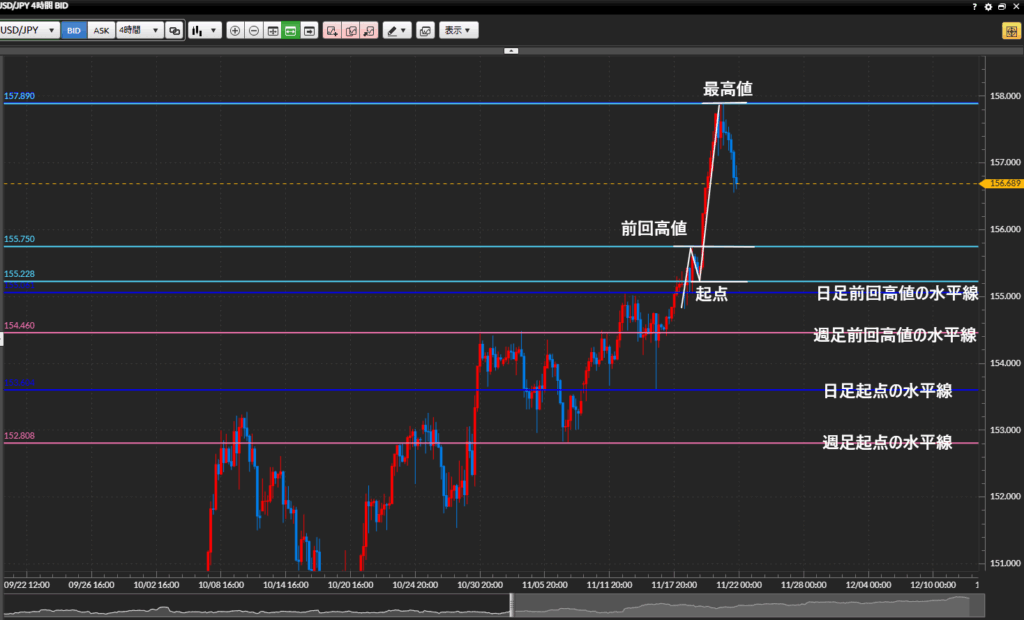Click the zoom out magnifier icon

pyautogui.click(x=254, y=31)
